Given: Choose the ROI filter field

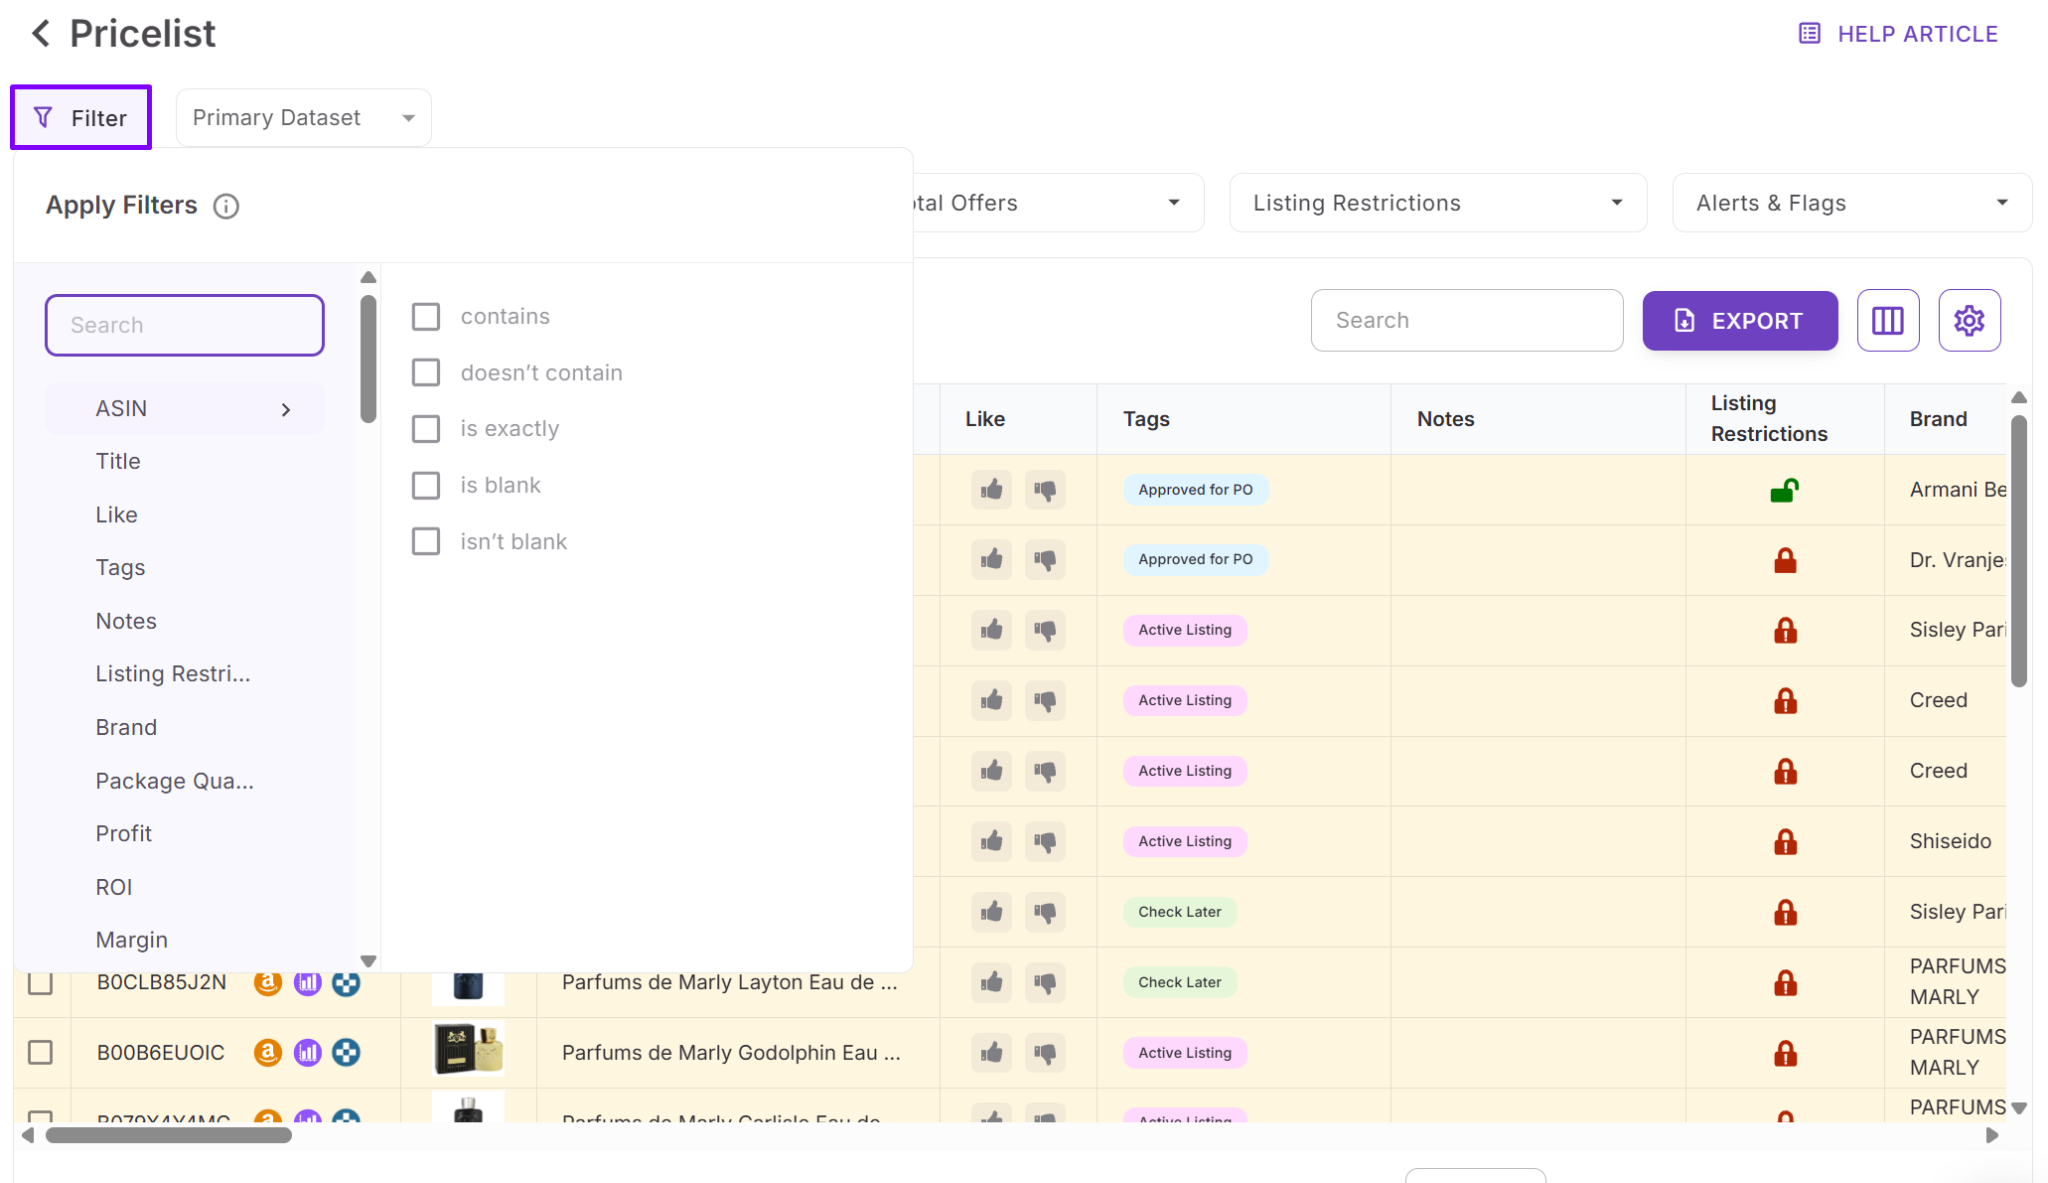Looking at the screenshot, I should (114, 887).
